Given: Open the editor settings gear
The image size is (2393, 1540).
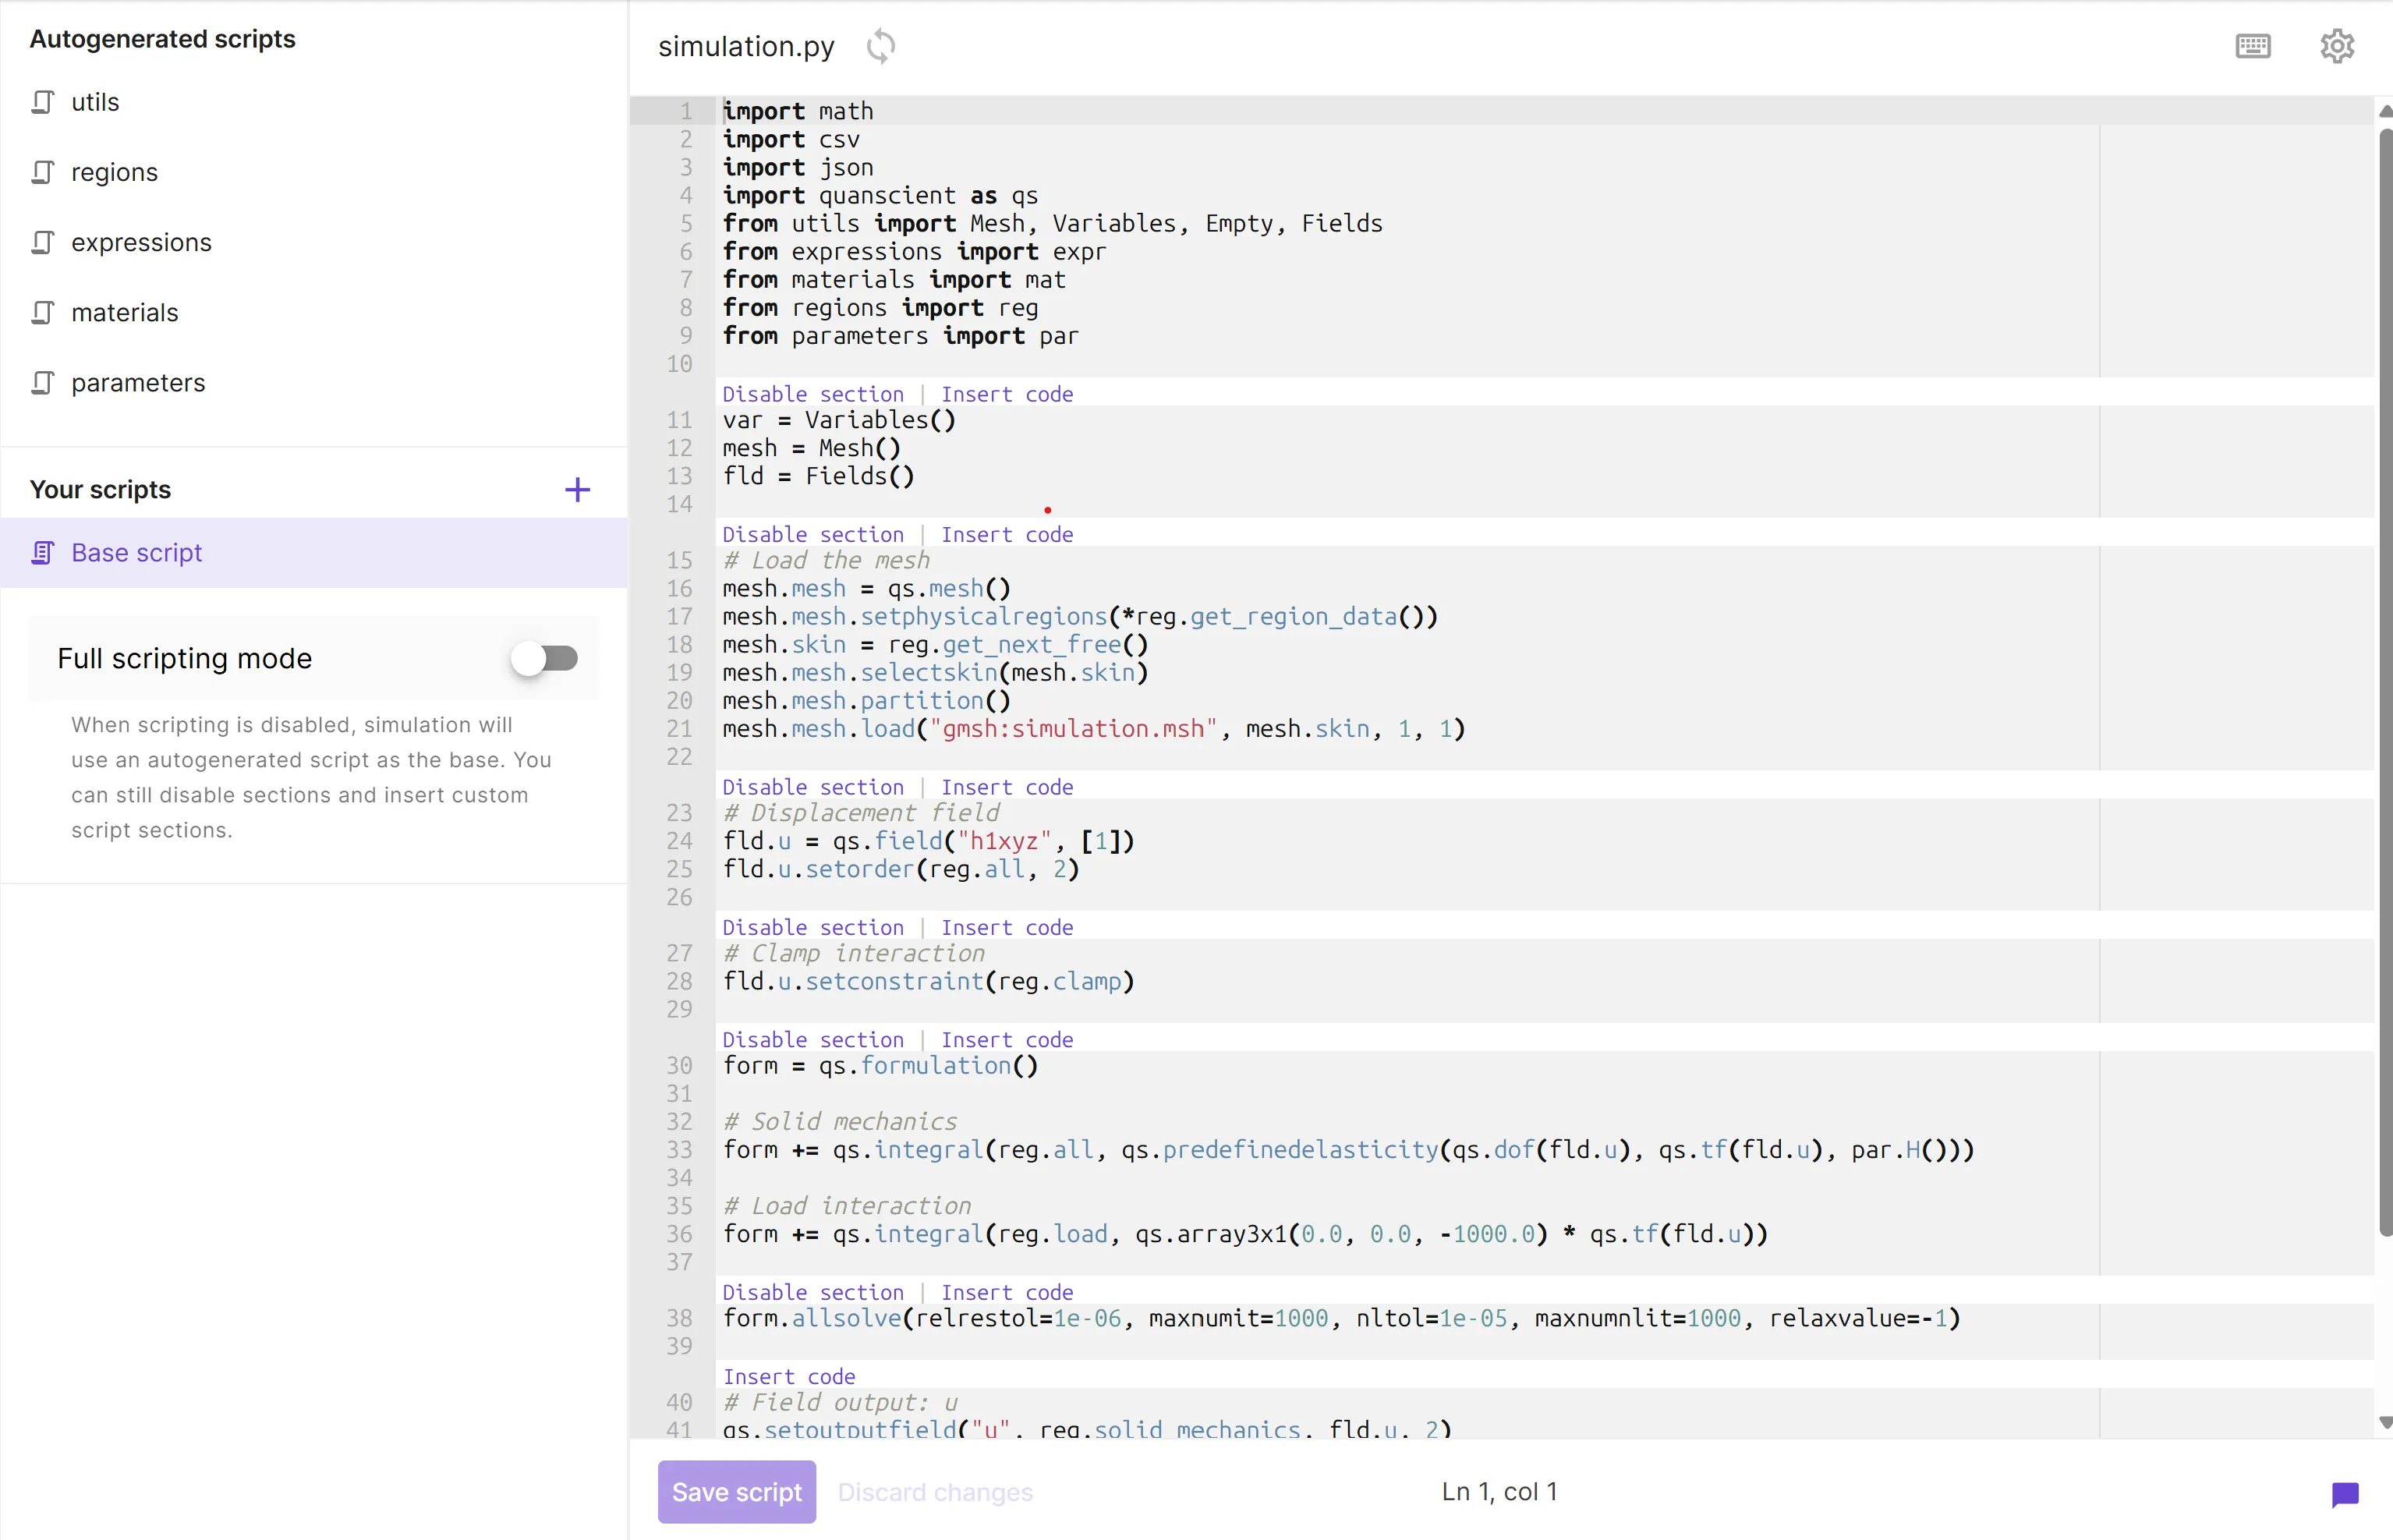Looking at the screenshot, I should pyautogui.click(x=2337, y=46).
